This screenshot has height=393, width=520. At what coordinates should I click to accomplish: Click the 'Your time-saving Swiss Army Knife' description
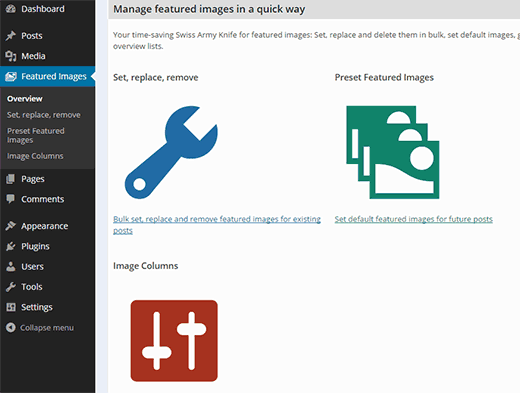[316, 40]
